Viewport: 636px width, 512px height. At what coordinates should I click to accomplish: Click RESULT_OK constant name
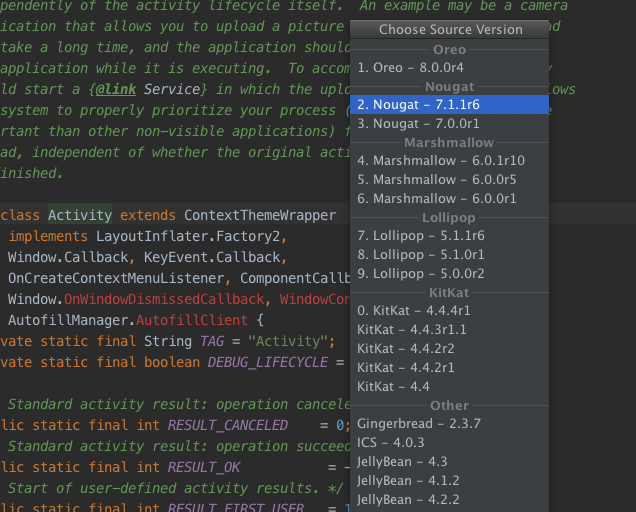tap(204, 467)
